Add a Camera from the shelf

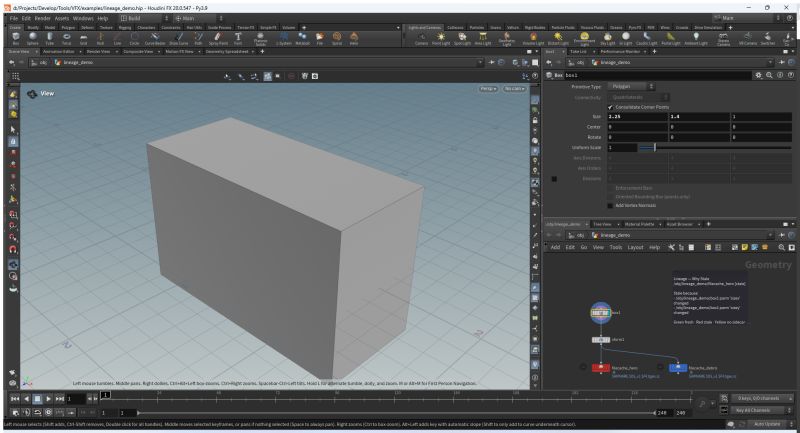[x=421, y=38]
